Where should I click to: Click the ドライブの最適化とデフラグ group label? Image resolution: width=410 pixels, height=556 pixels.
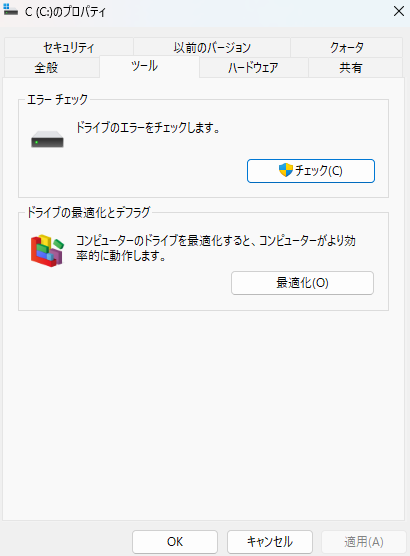click(89, 212)
